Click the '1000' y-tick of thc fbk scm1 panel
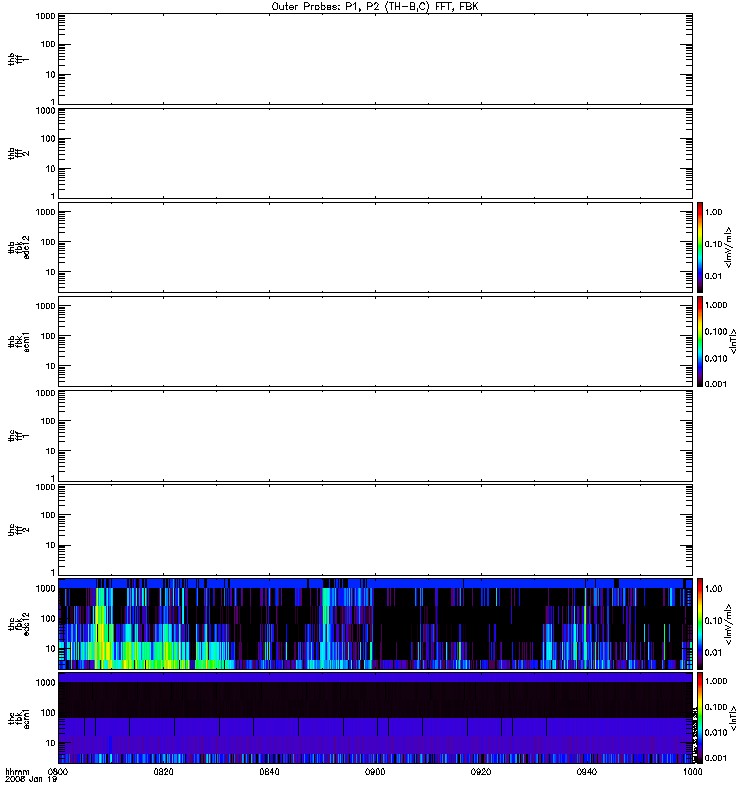The height and width of the screenshot is (800, 750). pos(45,683)
